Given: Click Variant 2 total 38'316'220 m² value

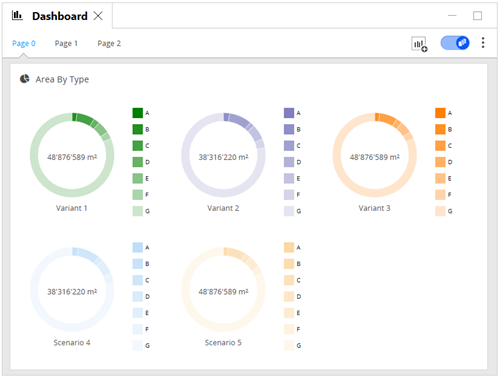Looking at the screenshot, I should 223,157.
